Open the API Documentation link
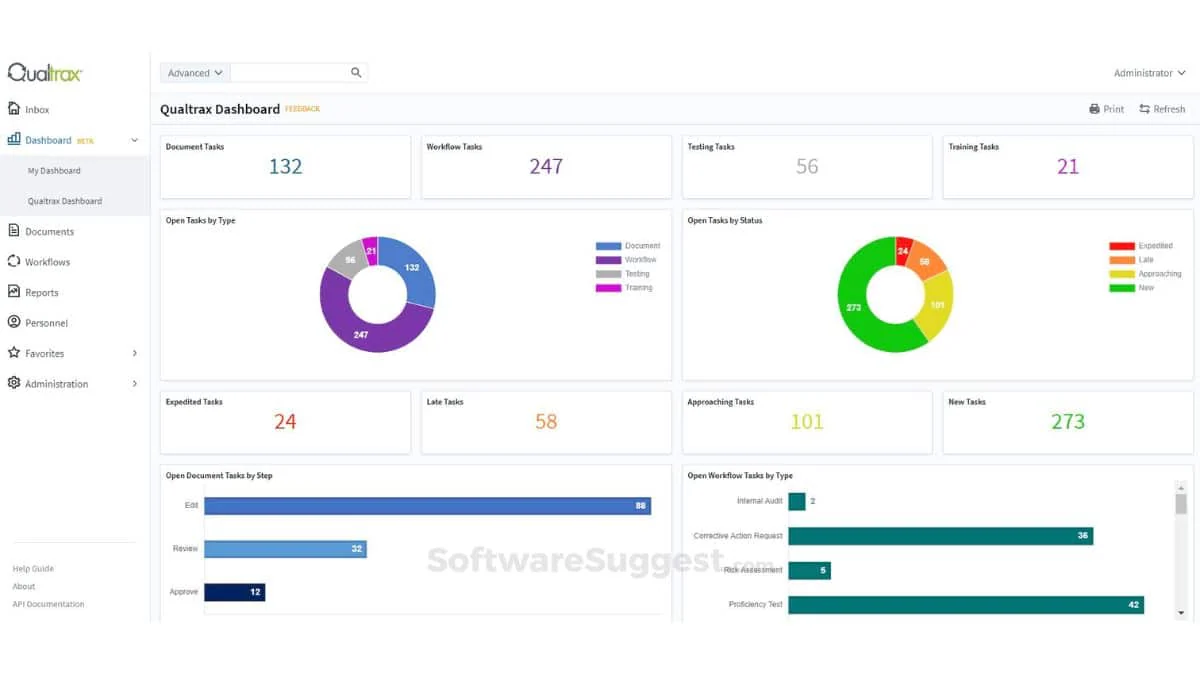Screen dimensions: 1200x675 48,604
